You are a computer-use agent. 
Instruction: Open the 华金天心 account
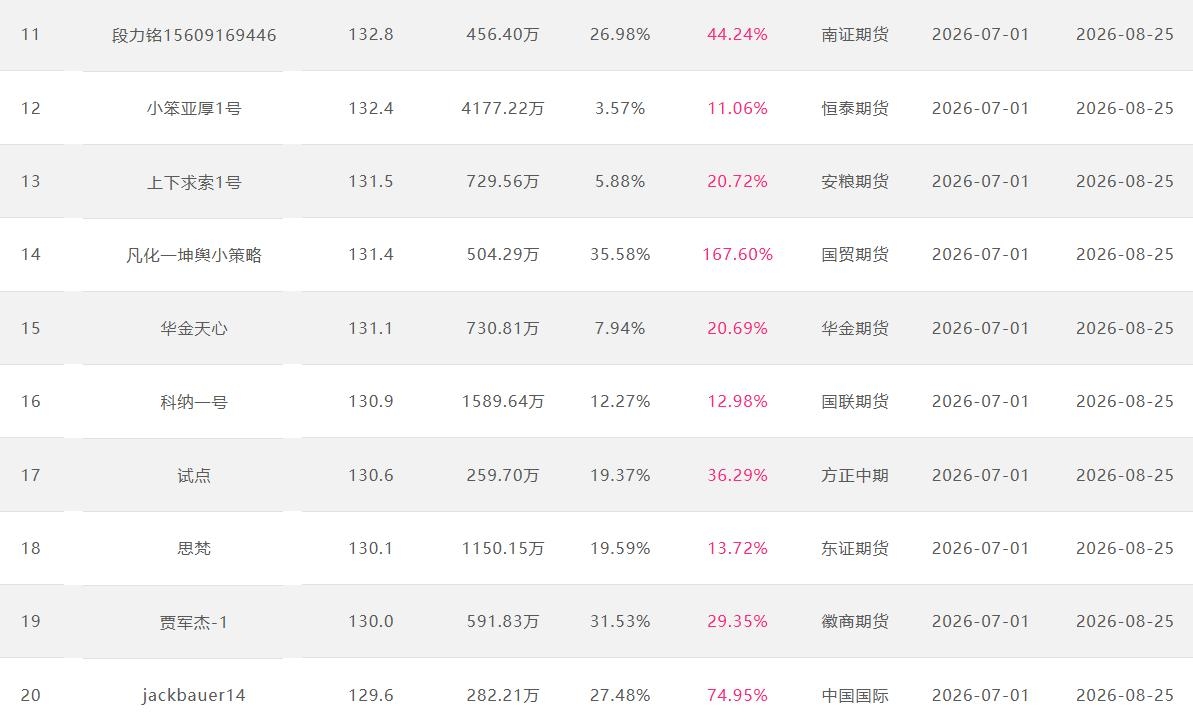194,329
